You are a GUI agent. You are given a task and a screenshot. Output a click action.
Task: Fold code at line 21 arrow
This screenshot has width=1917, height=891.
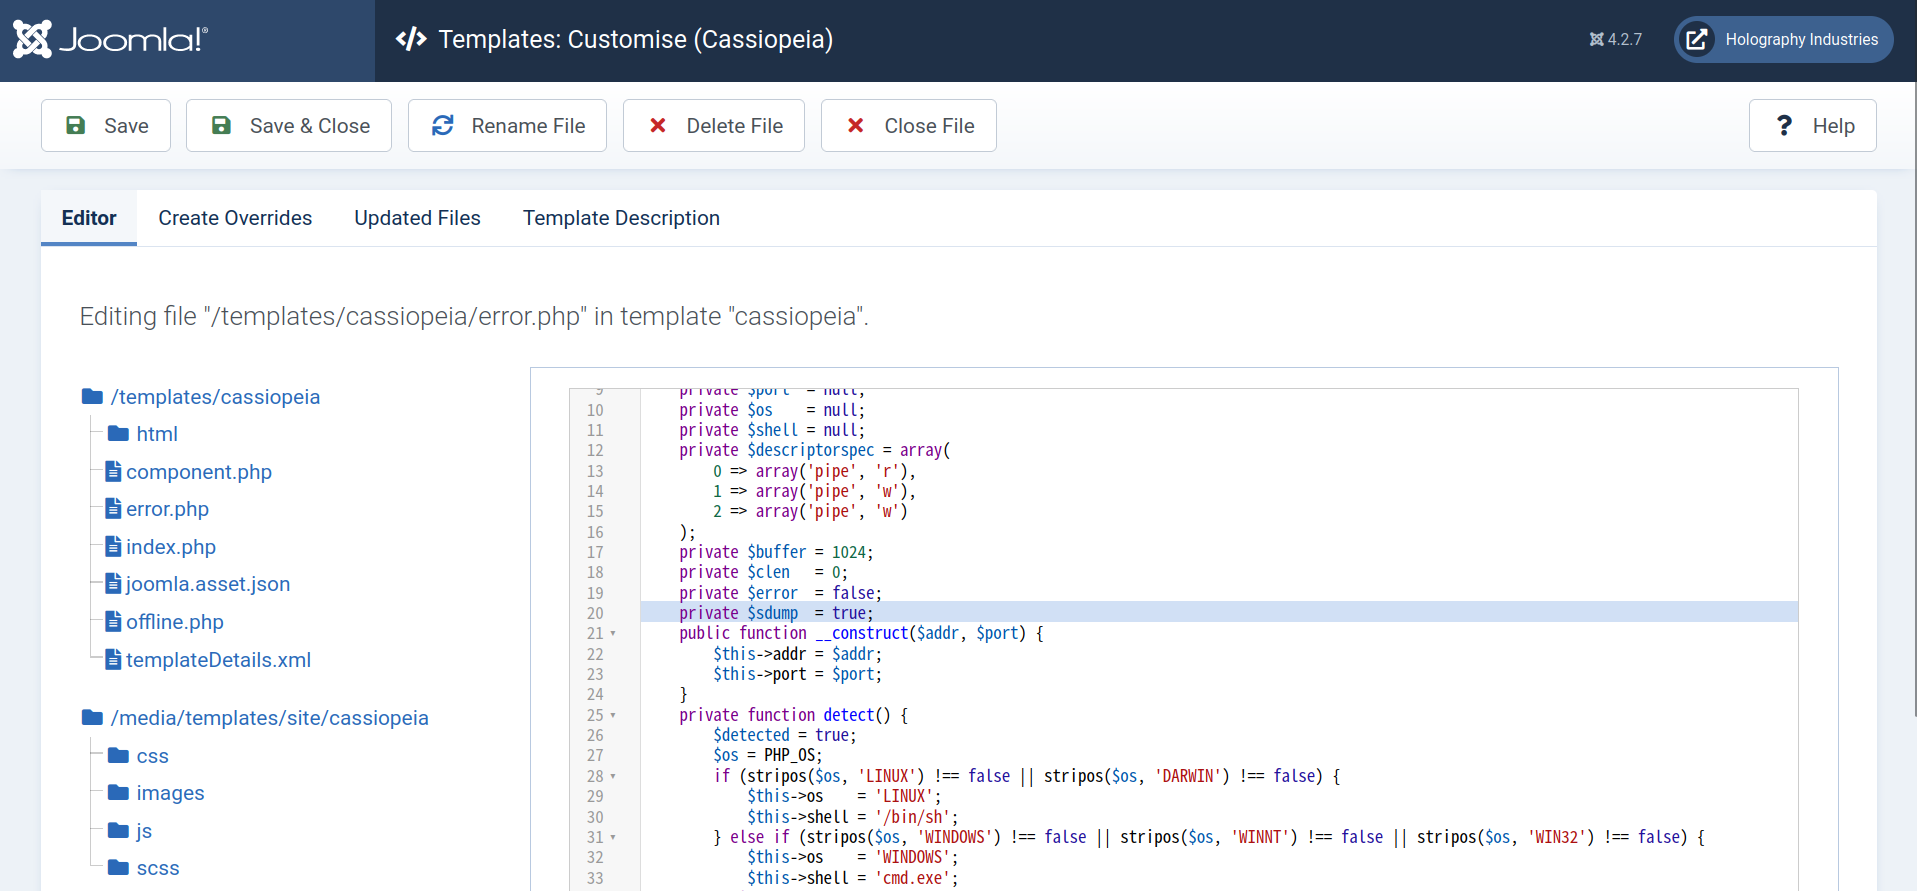(x=613, y=633)
